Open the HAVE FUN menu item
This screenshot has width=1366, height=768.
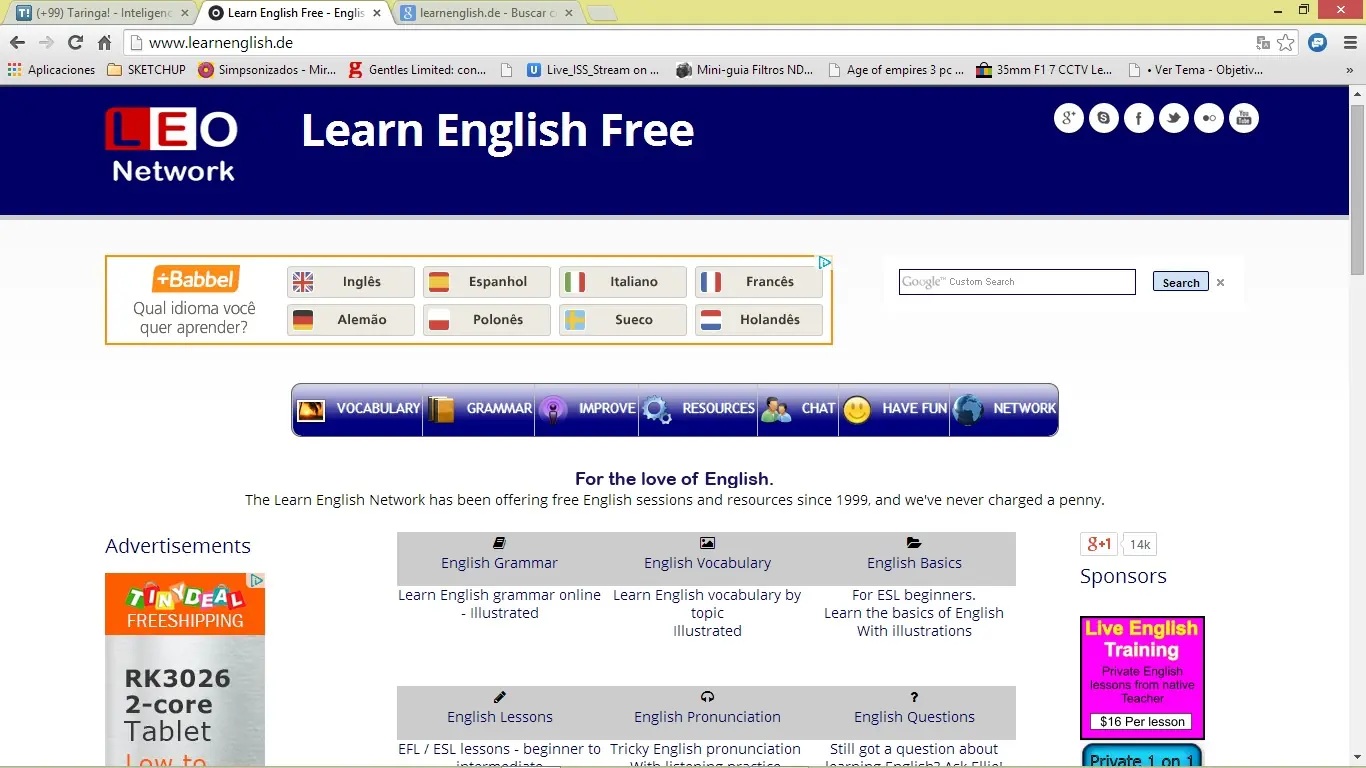coord(894,409)
